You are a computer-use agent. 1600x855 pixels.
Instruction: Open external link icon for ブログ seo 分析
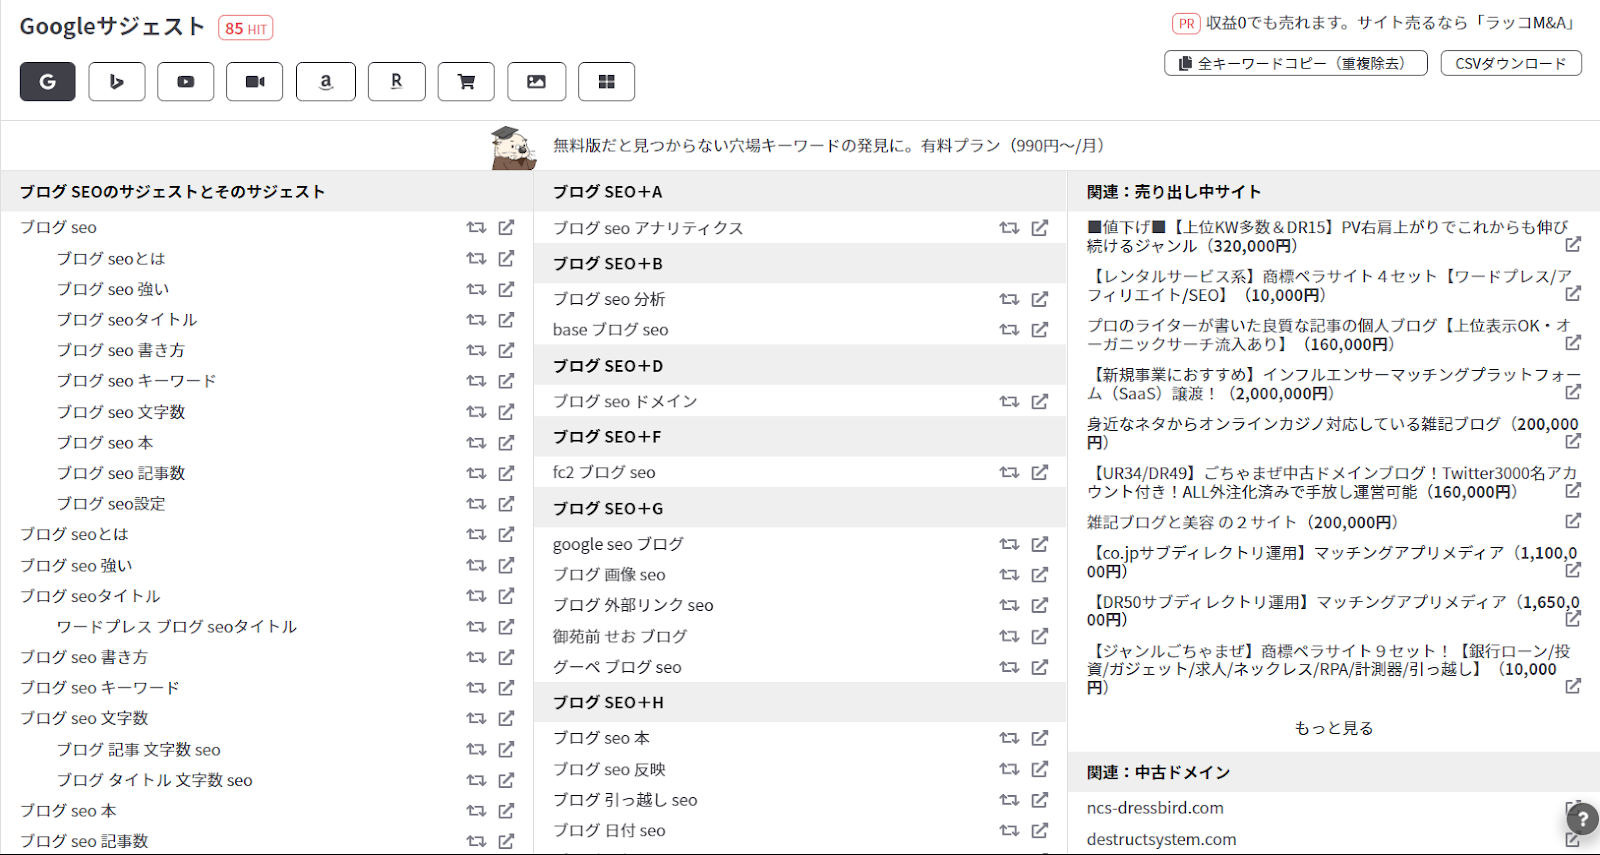coord(1040,299)
